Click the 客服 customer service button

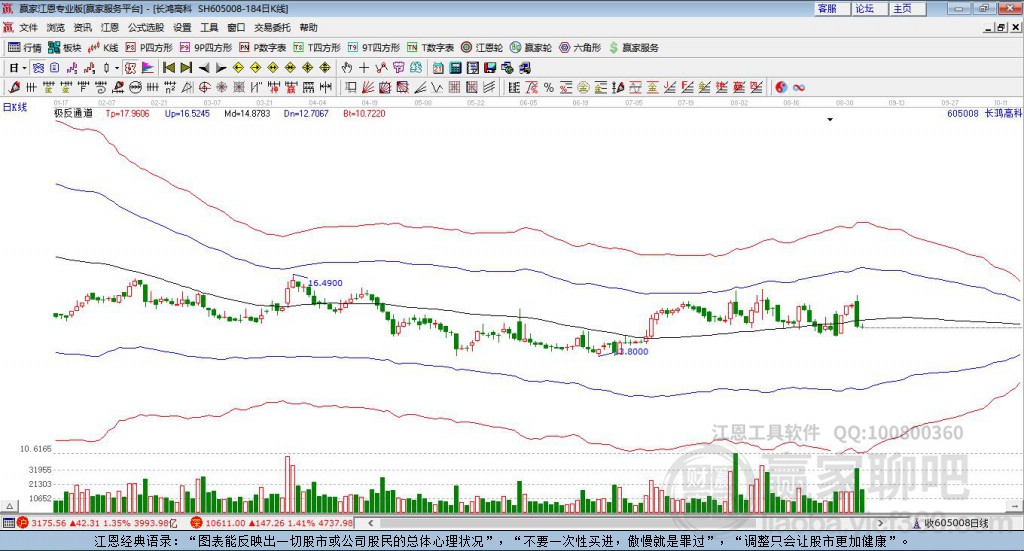[x=832, y=8]
